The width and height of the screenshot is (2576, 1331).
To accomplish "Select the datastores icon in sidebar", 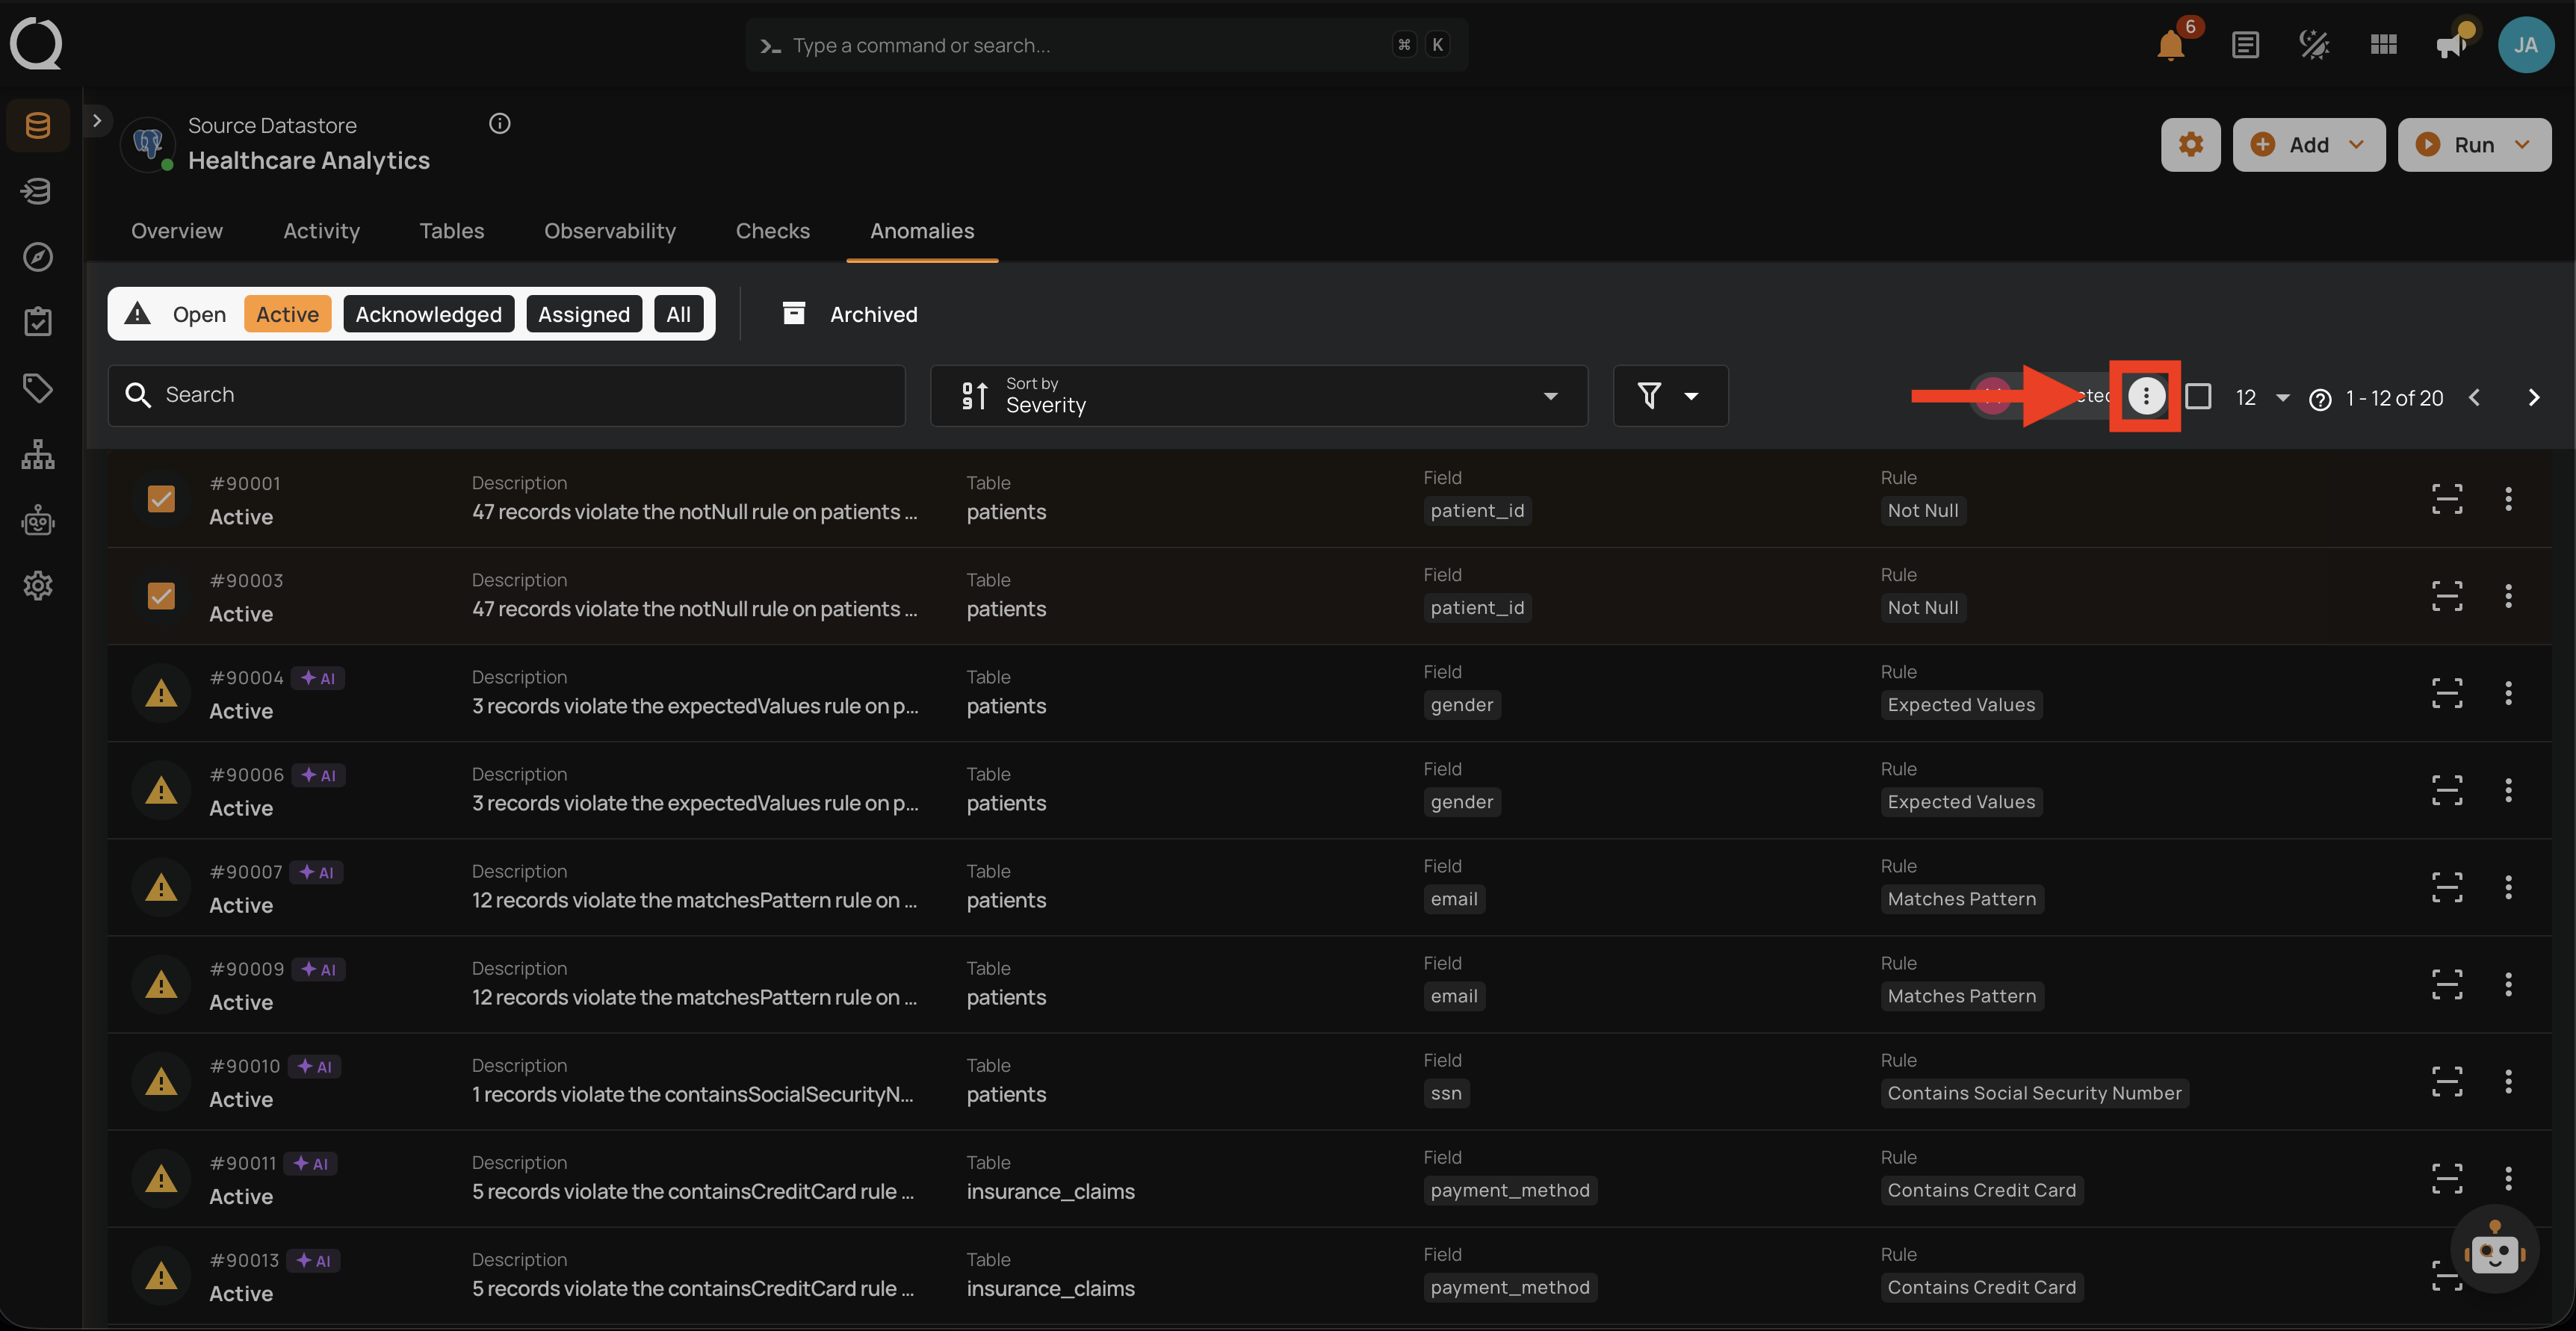I will point(38,125).
